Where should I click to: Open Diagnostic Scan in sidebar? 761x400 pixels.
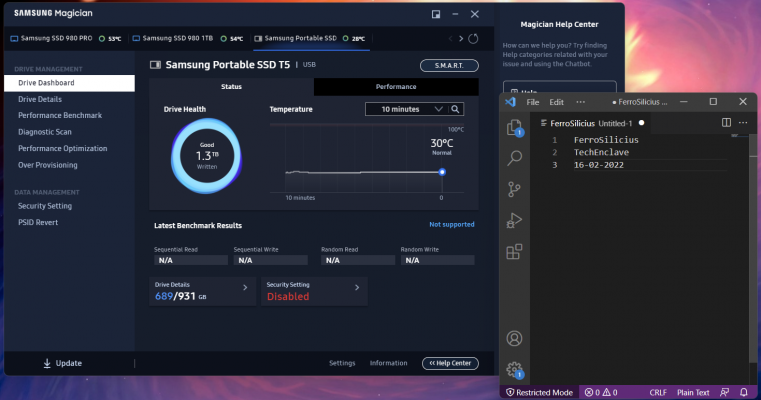[45, 132]
